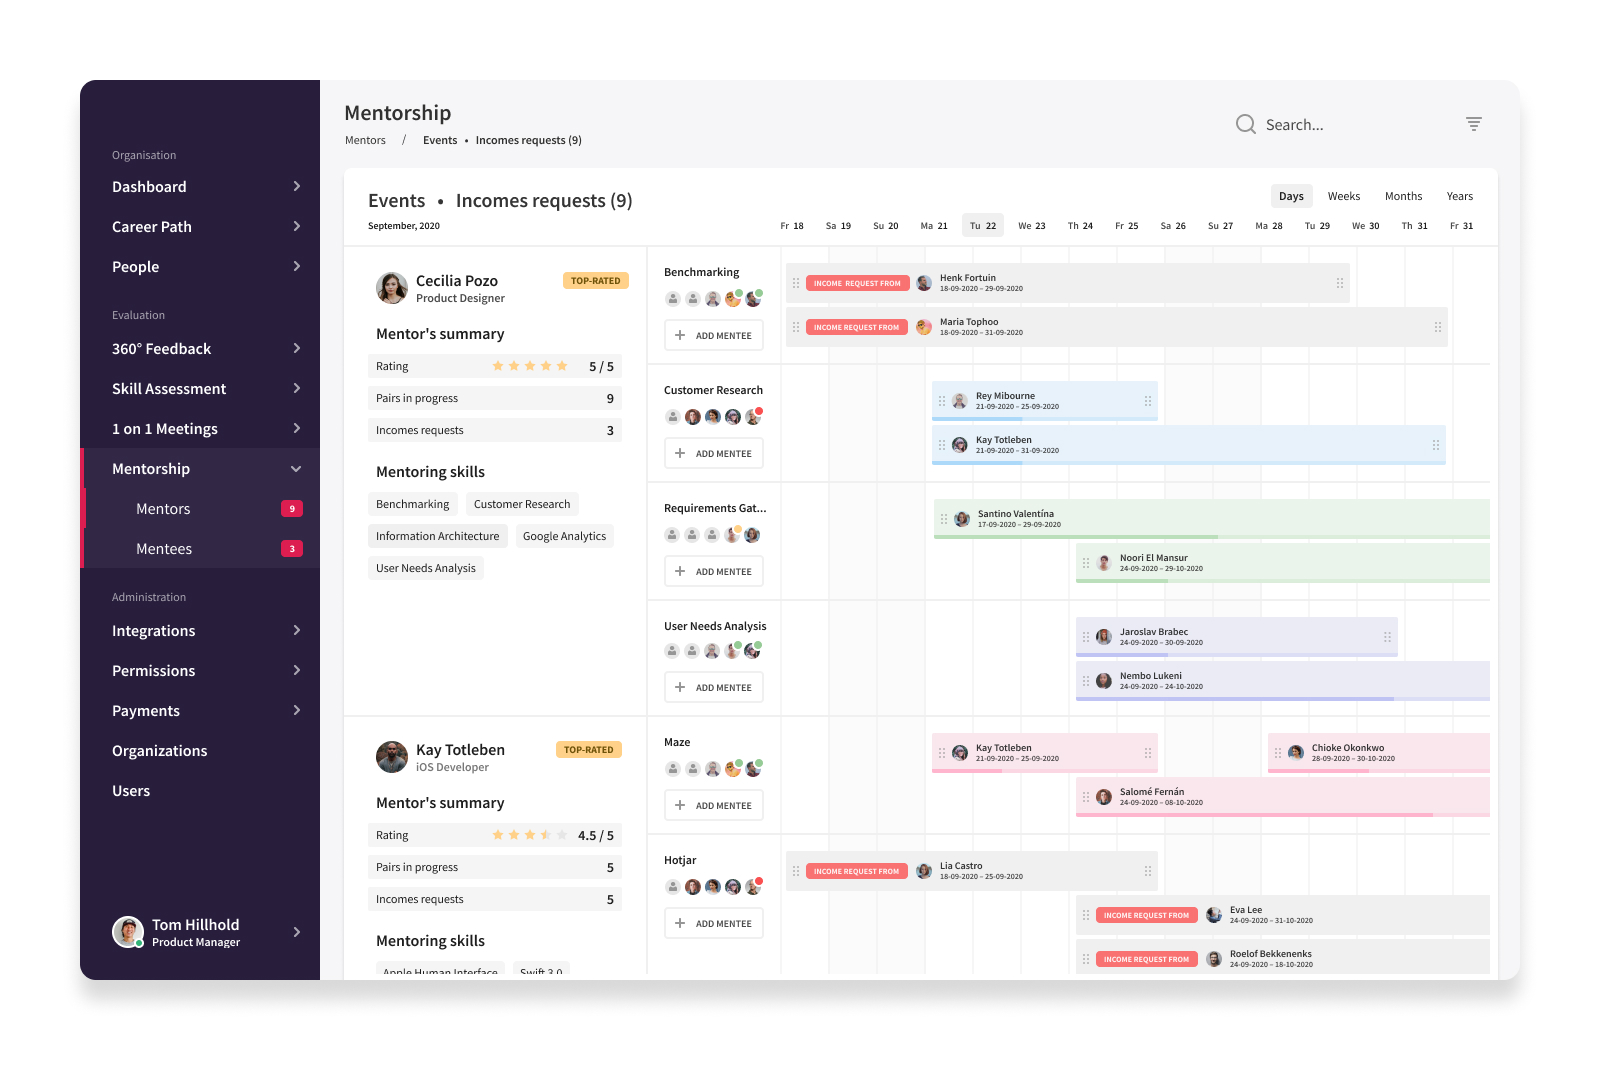Select the Days view toggle
The height and width of the screenshot is (1080, 1600).
coord(1291,196)
